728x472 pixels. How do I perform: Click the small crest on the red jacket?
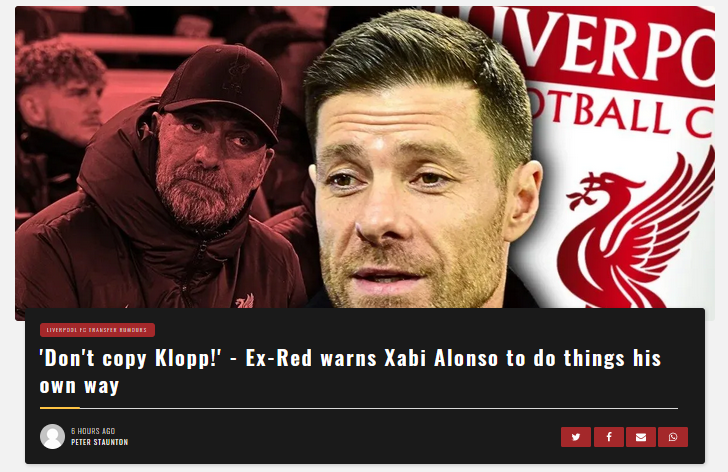[245, 301]
